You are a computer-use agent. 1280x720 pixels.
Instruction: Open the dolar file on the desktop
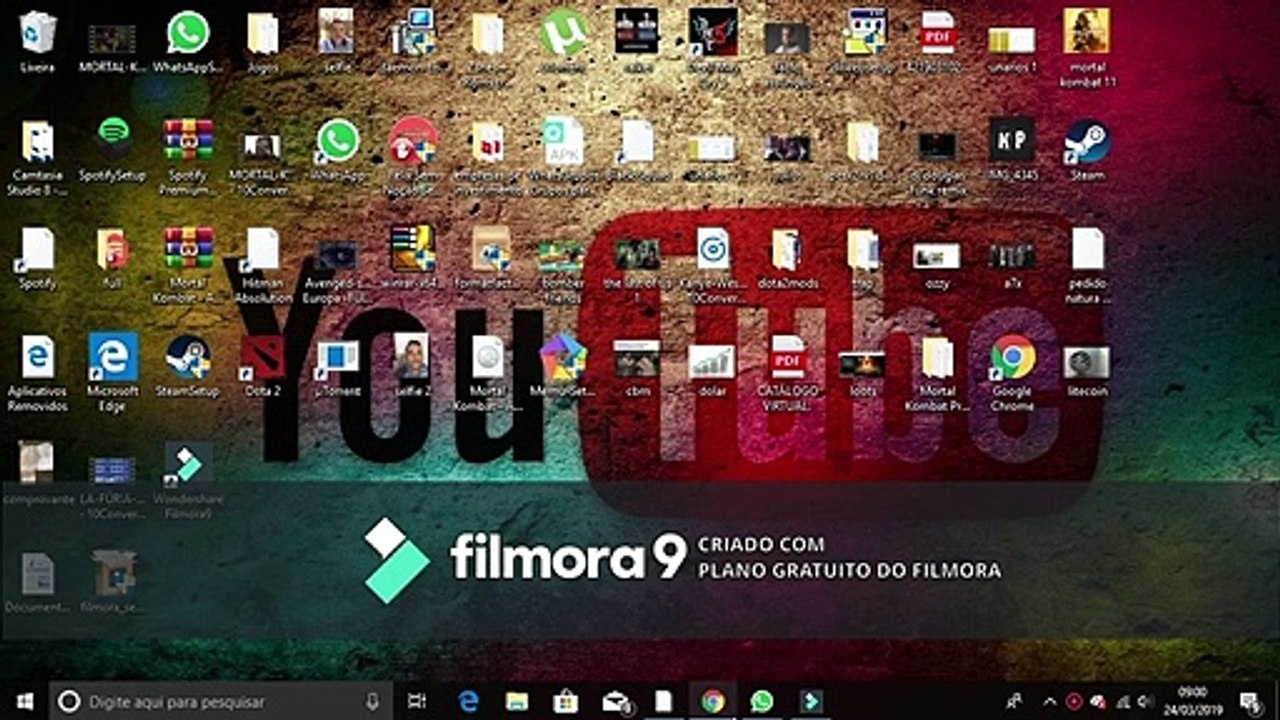[712, 370]
